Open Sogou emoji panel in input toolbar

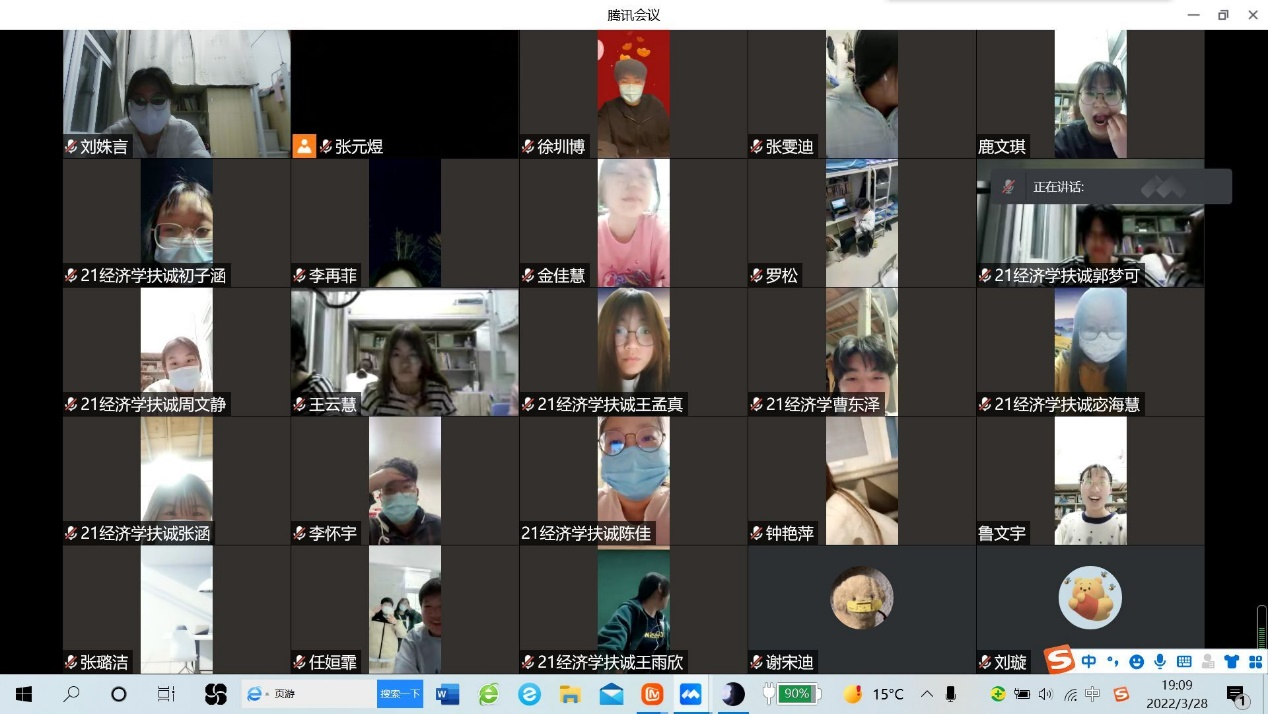(1136, 661)
